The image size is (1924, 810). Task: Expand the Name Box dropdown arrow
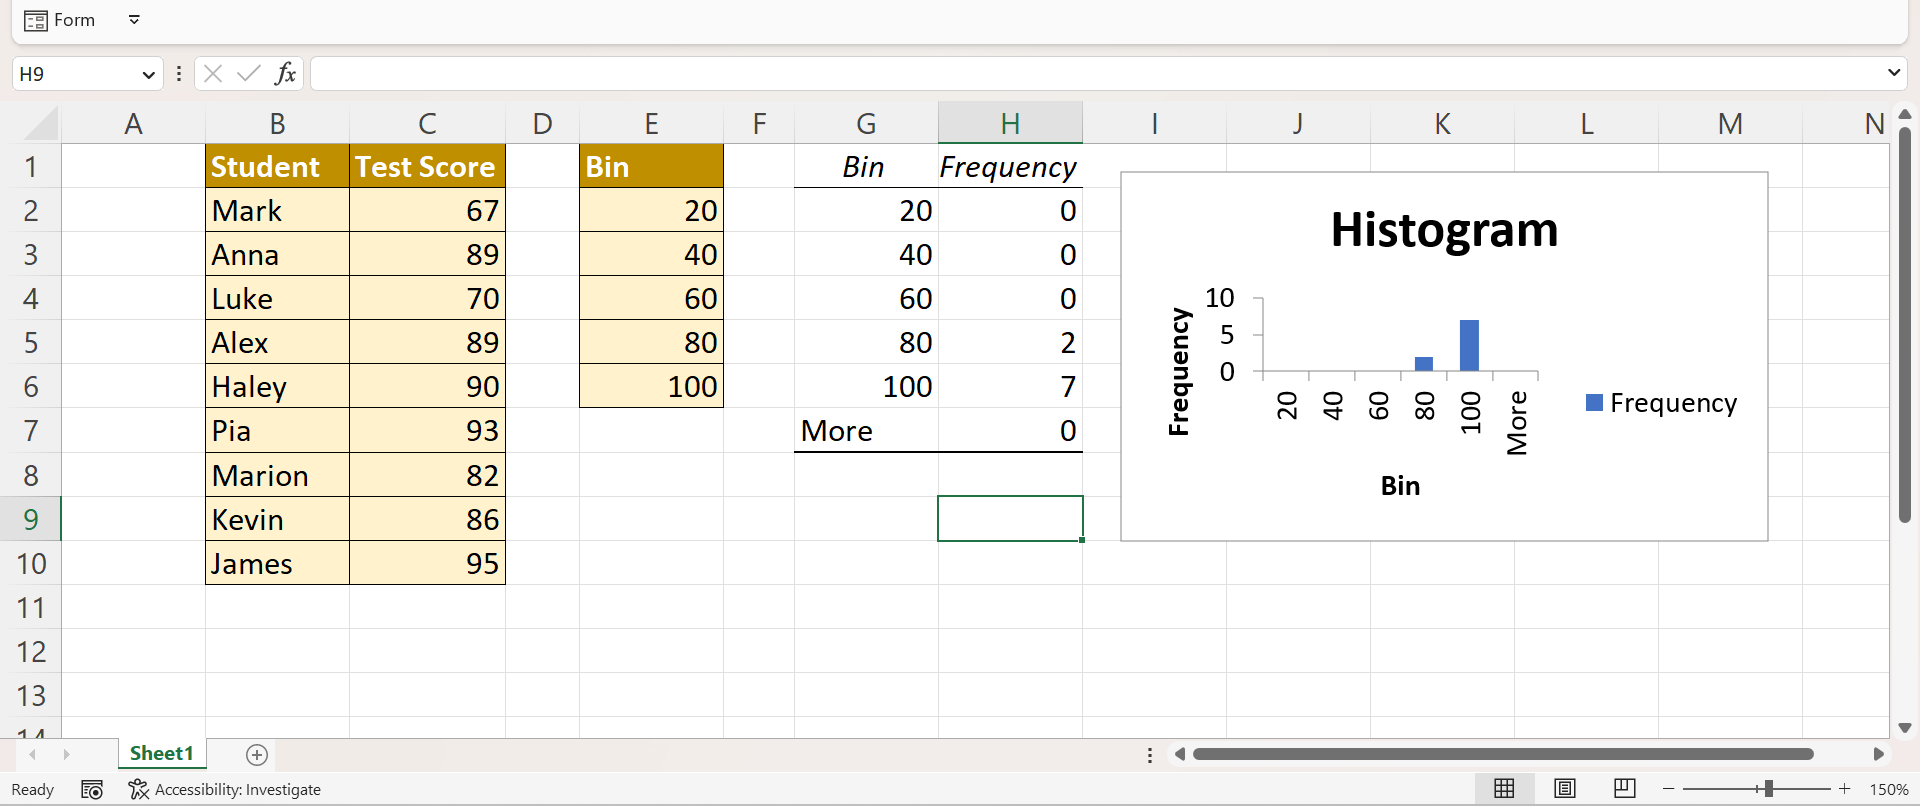point(148,74)
